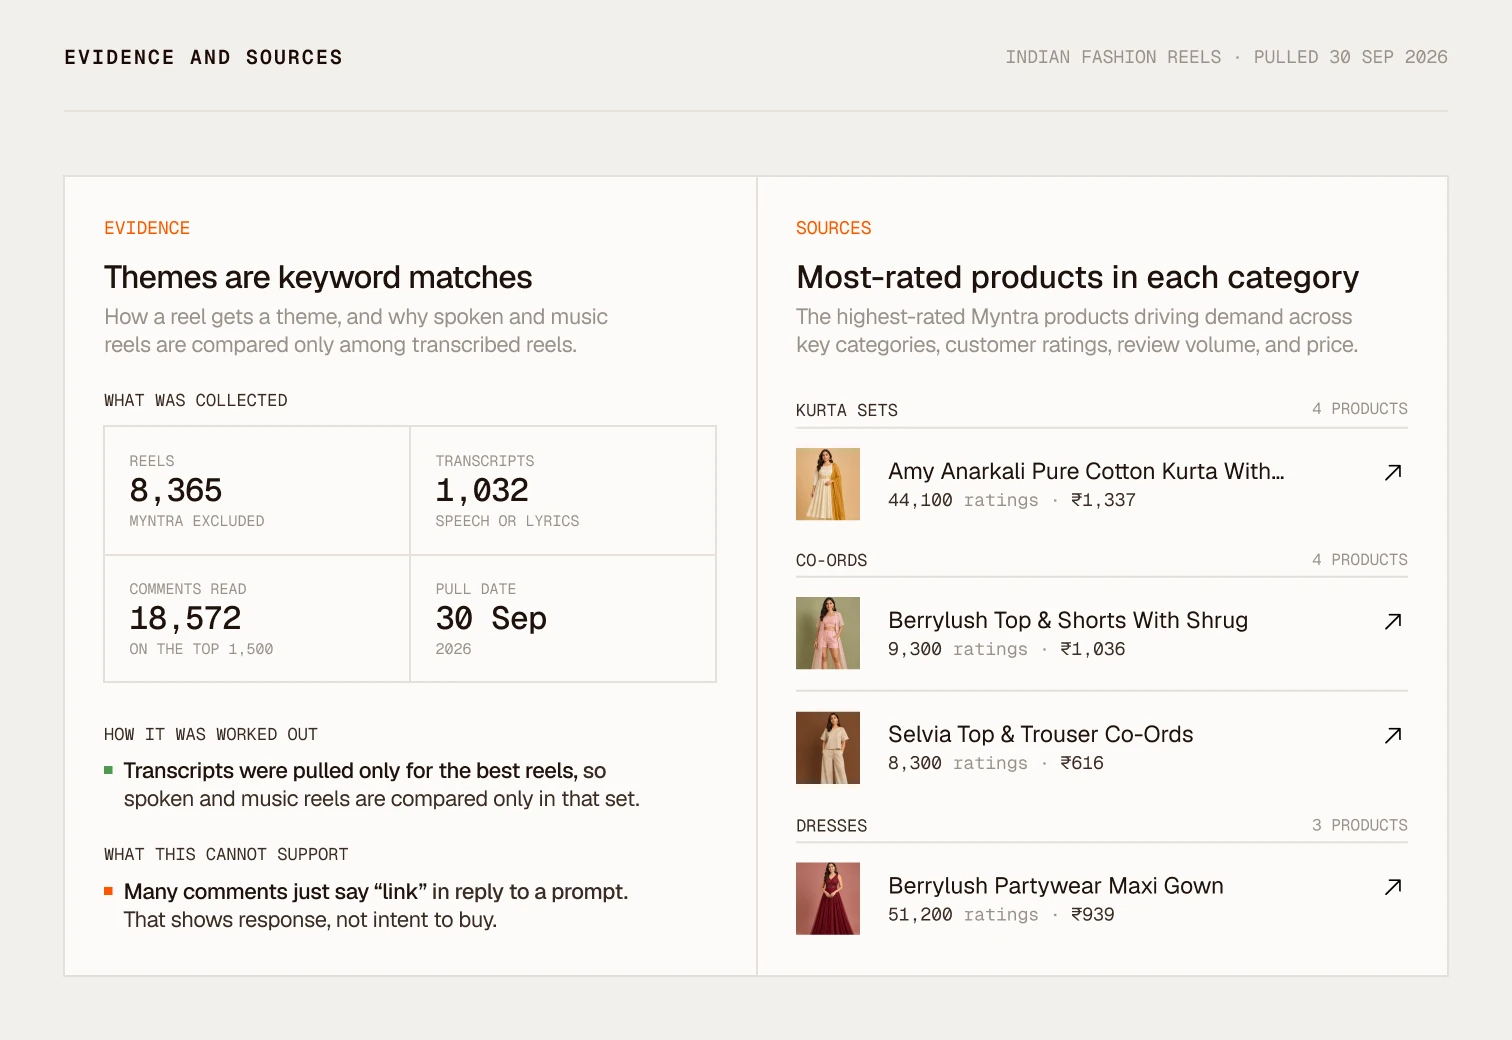Image resolution: width=1512 pixels, height=1040 pixels.
Task: Click the KURTA SETS category heading
Action: tap(847, 410)
